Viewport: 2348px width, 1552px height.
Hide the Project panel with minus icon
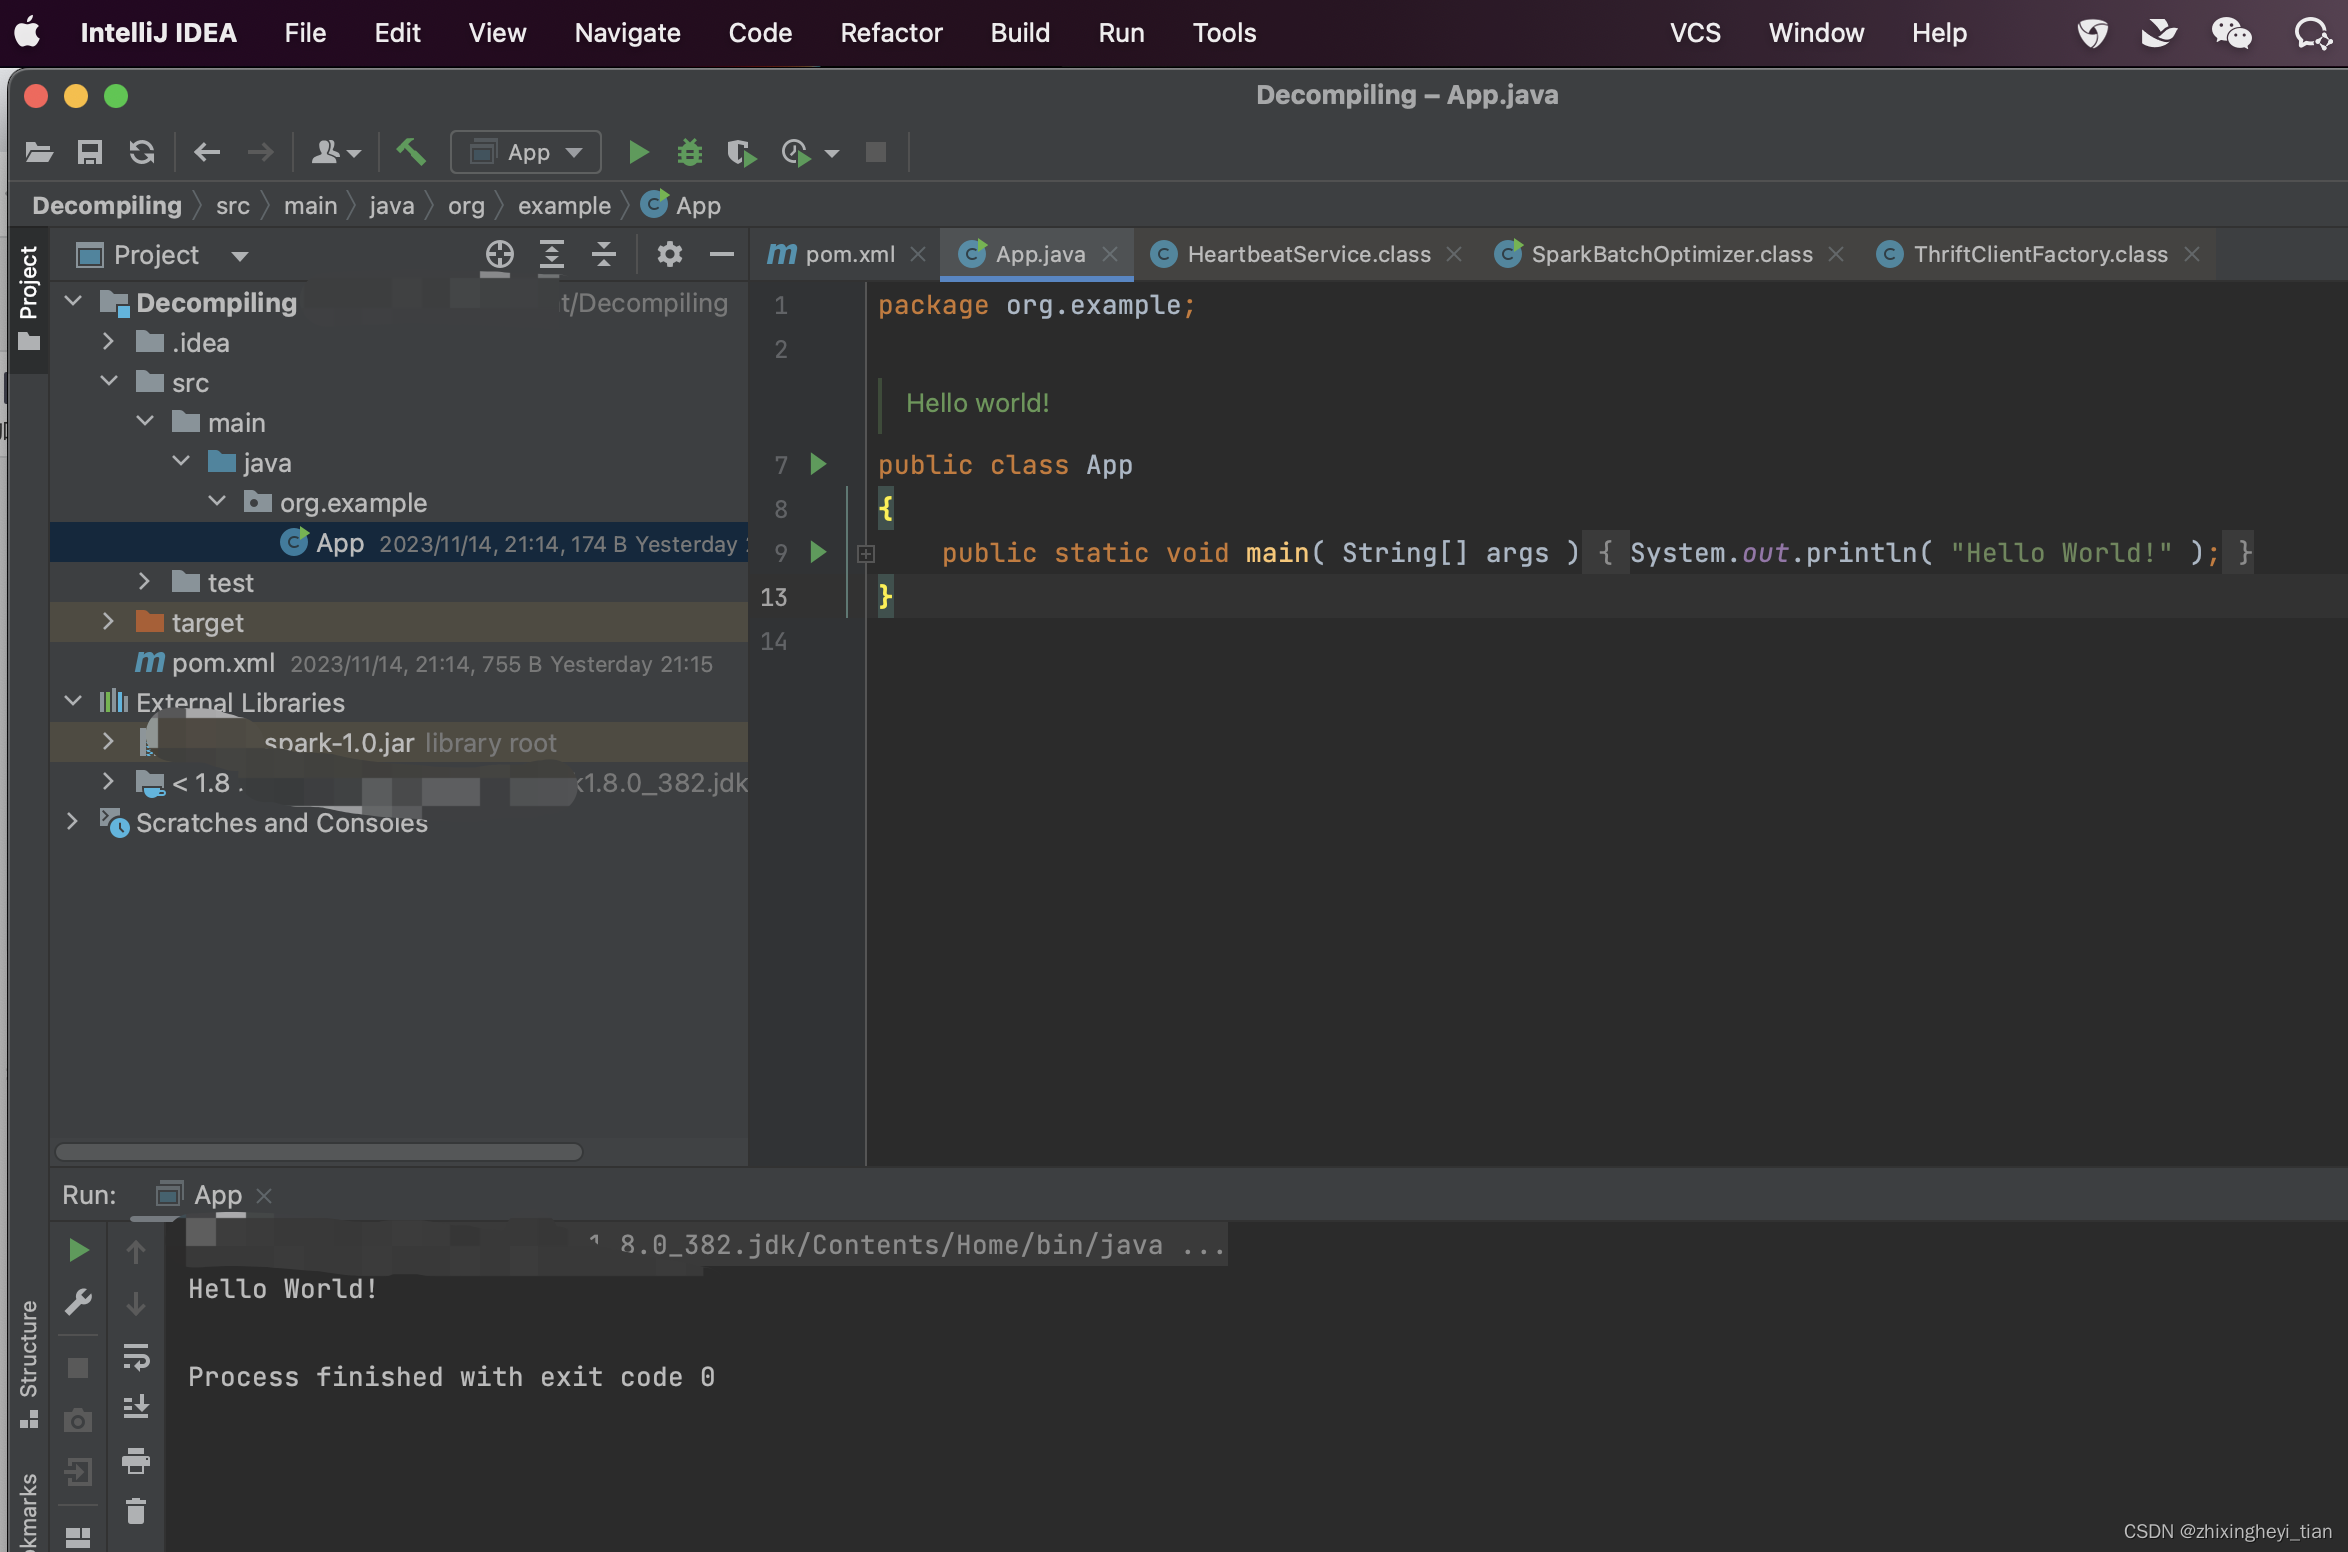[x=722, y=254]
